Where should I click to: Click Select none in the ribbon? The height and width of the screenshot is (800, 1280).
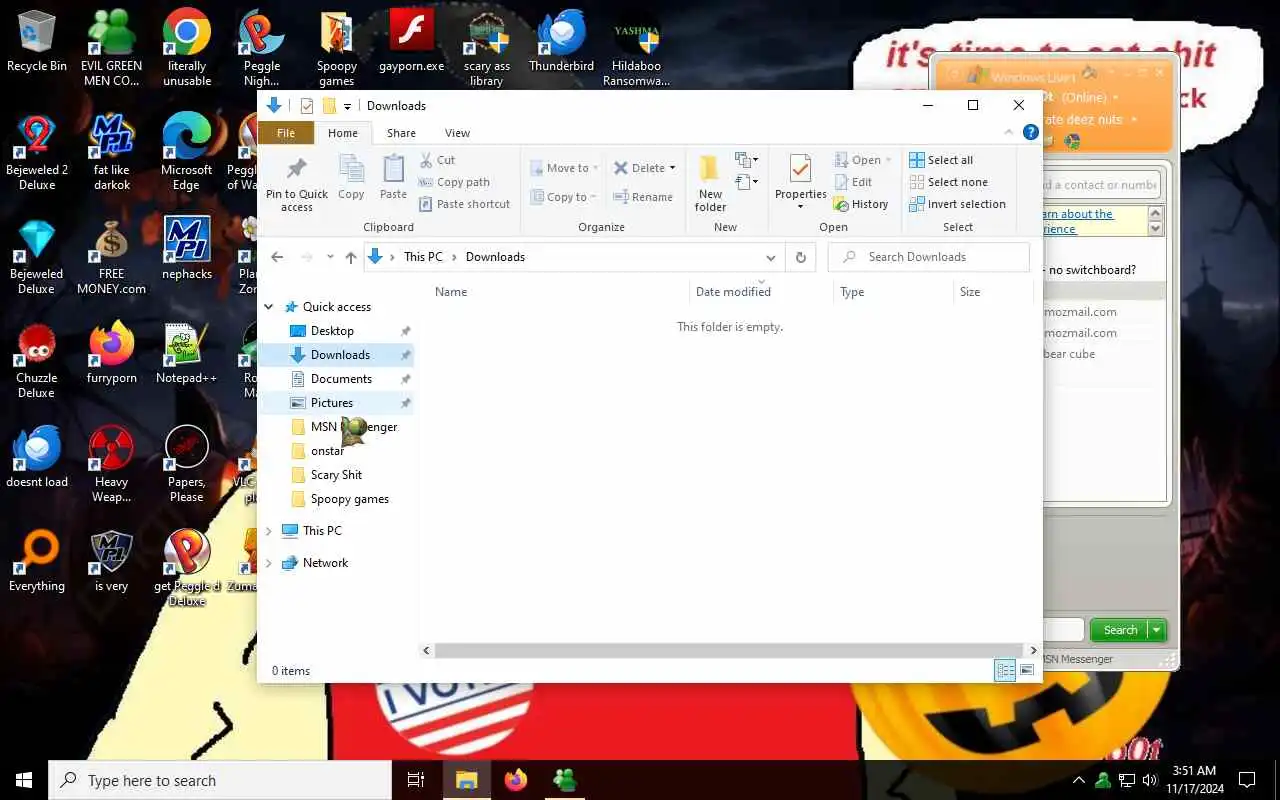(948, 182)
